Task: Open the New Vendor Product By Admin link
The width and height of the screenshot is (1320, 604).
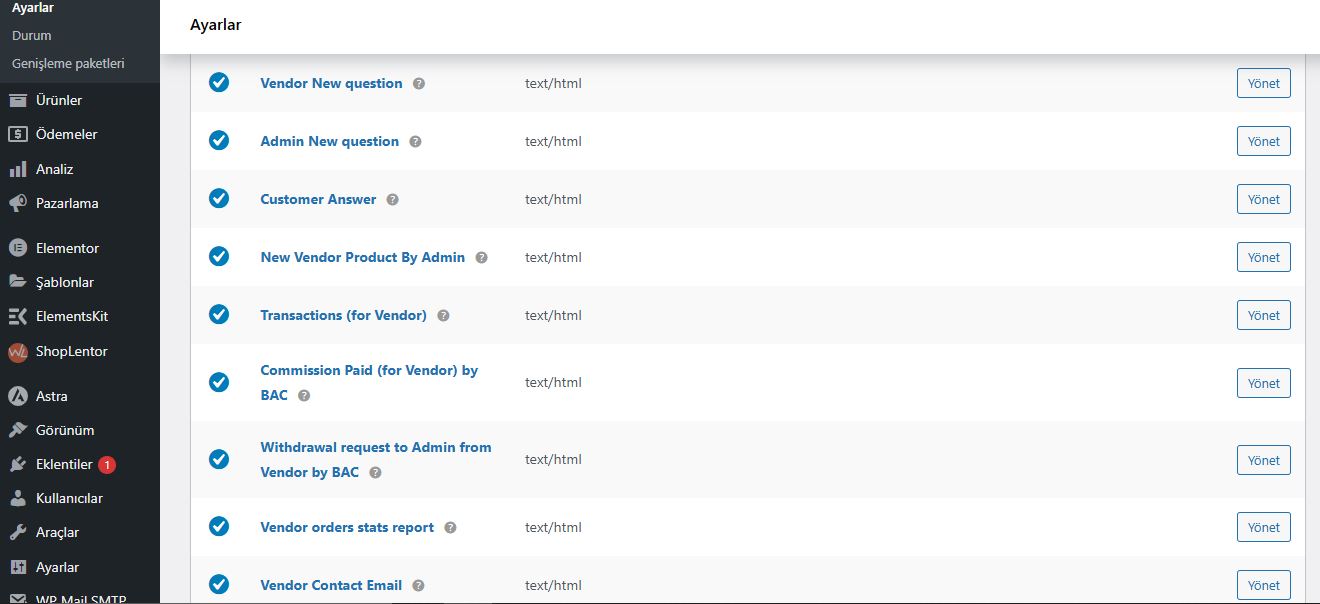Action: (362, 257)
